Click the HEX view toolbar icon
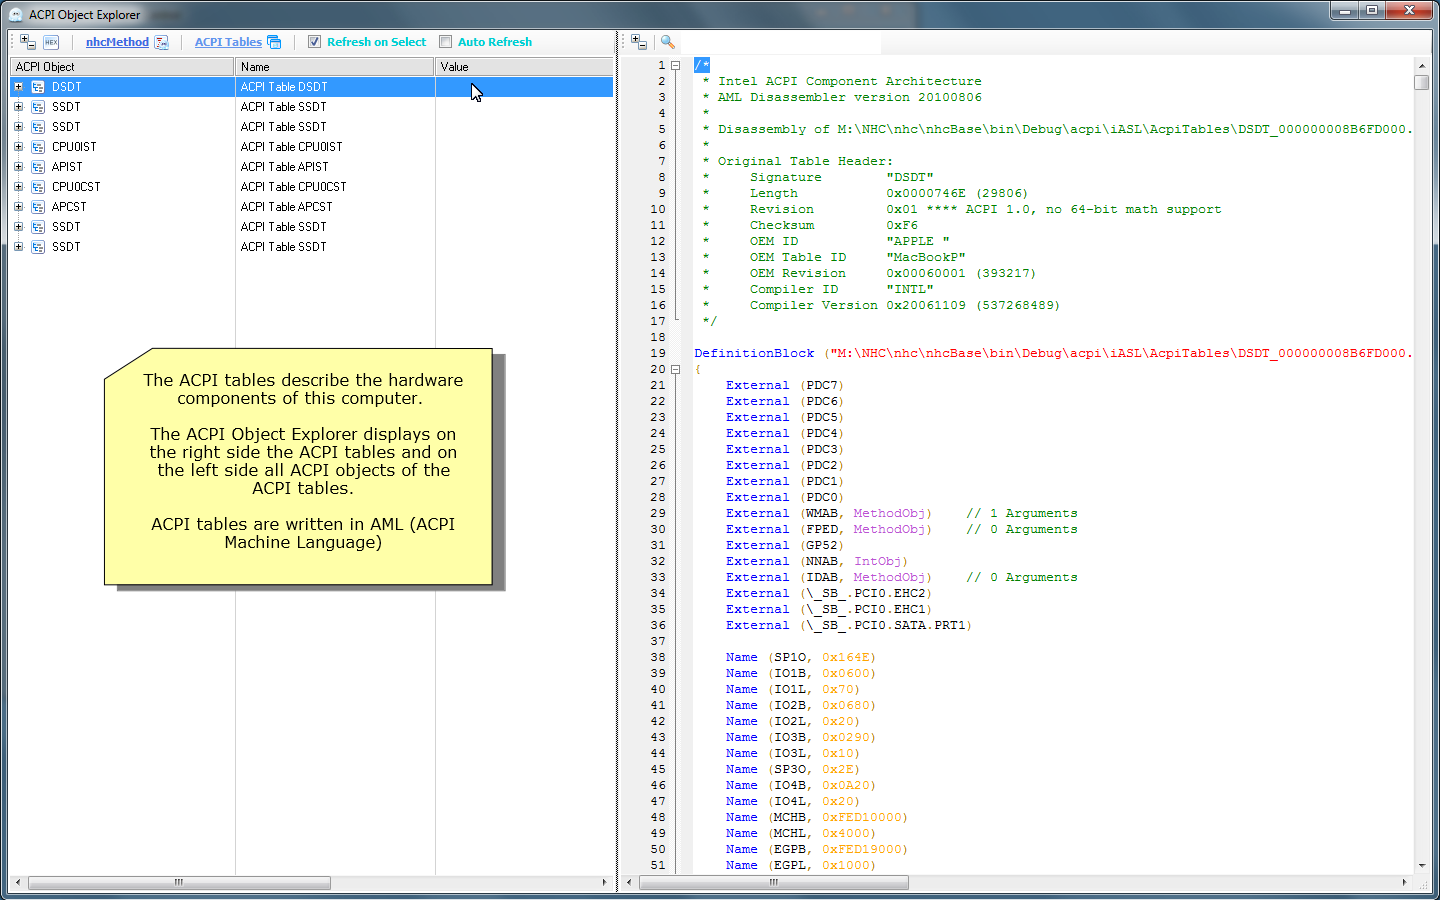The height and width of the screenshot is (900, 1440). [51, 42]
